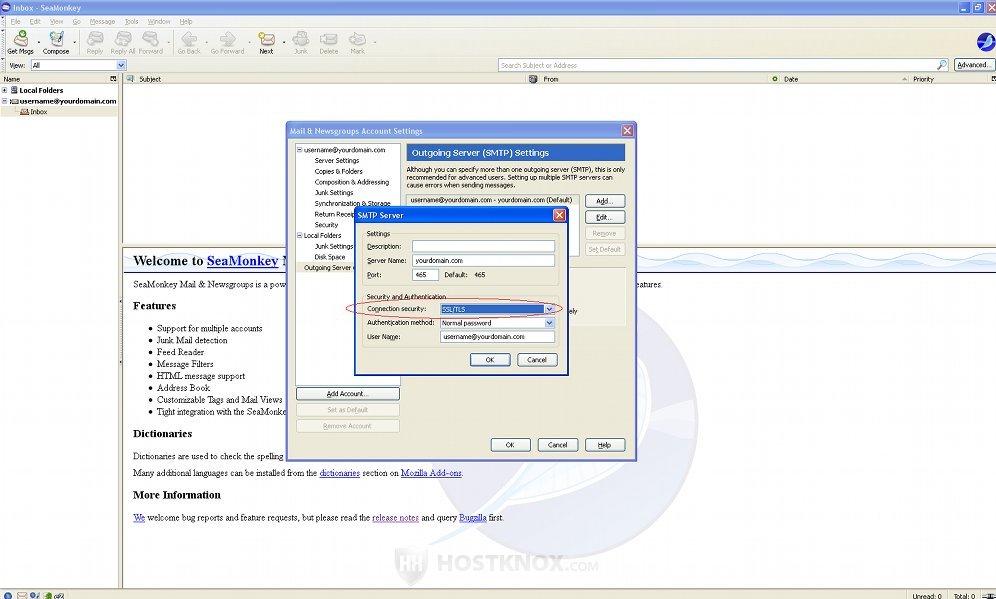The height and width of the screenshot is (599, 996).
Task: Open the Message menu
Action: pyautogui.click(x=102, y=22)
